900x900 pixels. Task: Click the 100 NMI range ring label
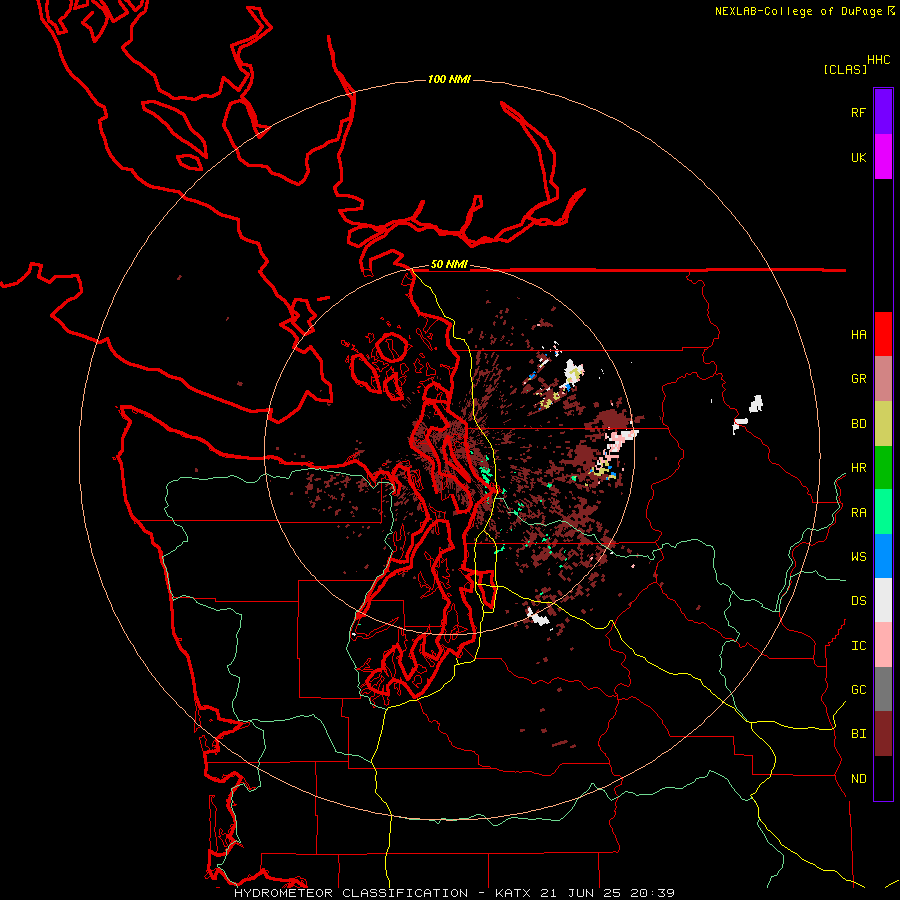click(x=449, y=79)
